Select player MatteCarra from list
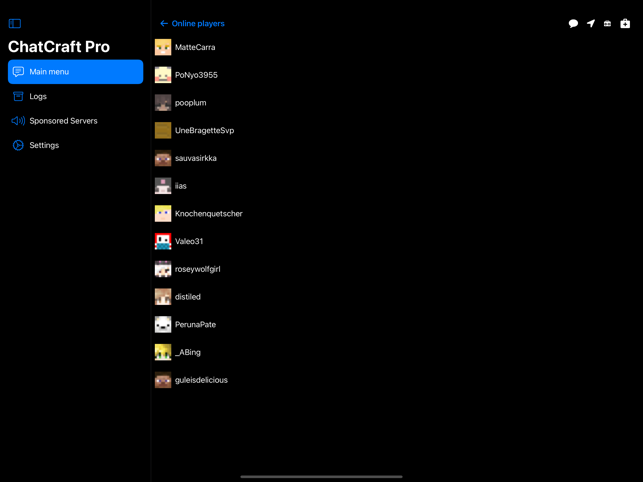643x482 pixels. click(195, 47)
